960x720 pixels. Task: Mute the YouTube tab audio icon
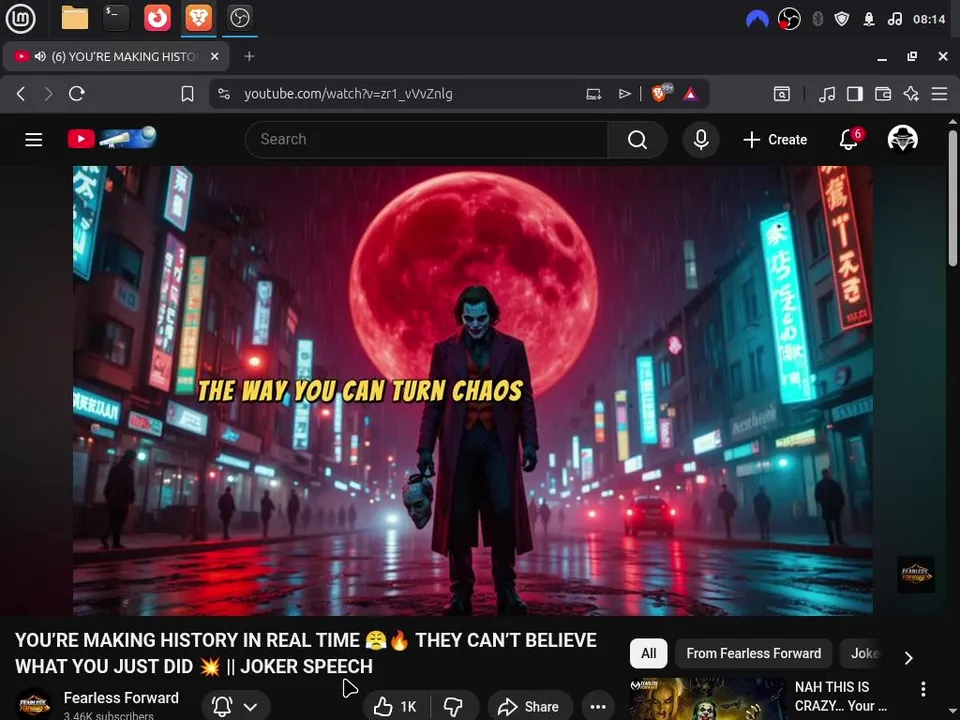(x=40, y=56)
